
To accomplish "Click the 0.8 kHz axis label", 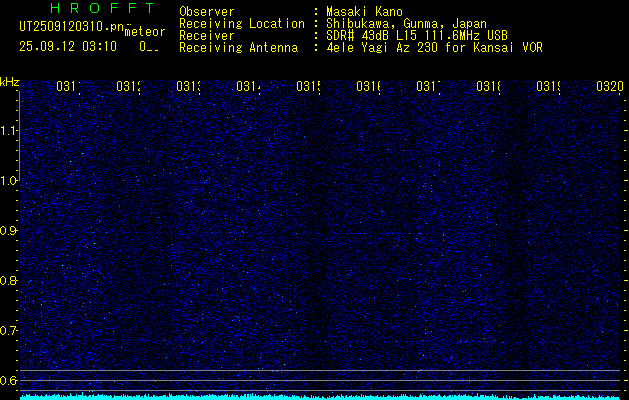I will (8, 280).
